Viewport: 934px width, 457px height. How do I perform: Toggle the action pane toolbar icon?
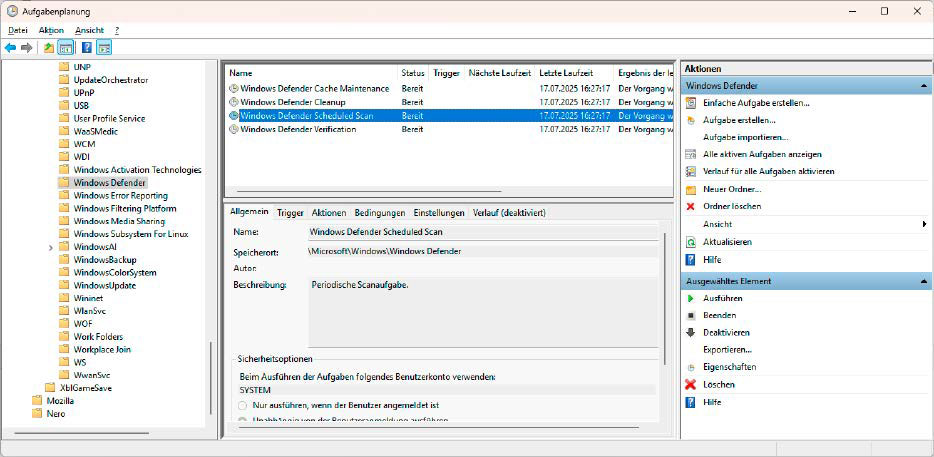(x=104, y=48)
